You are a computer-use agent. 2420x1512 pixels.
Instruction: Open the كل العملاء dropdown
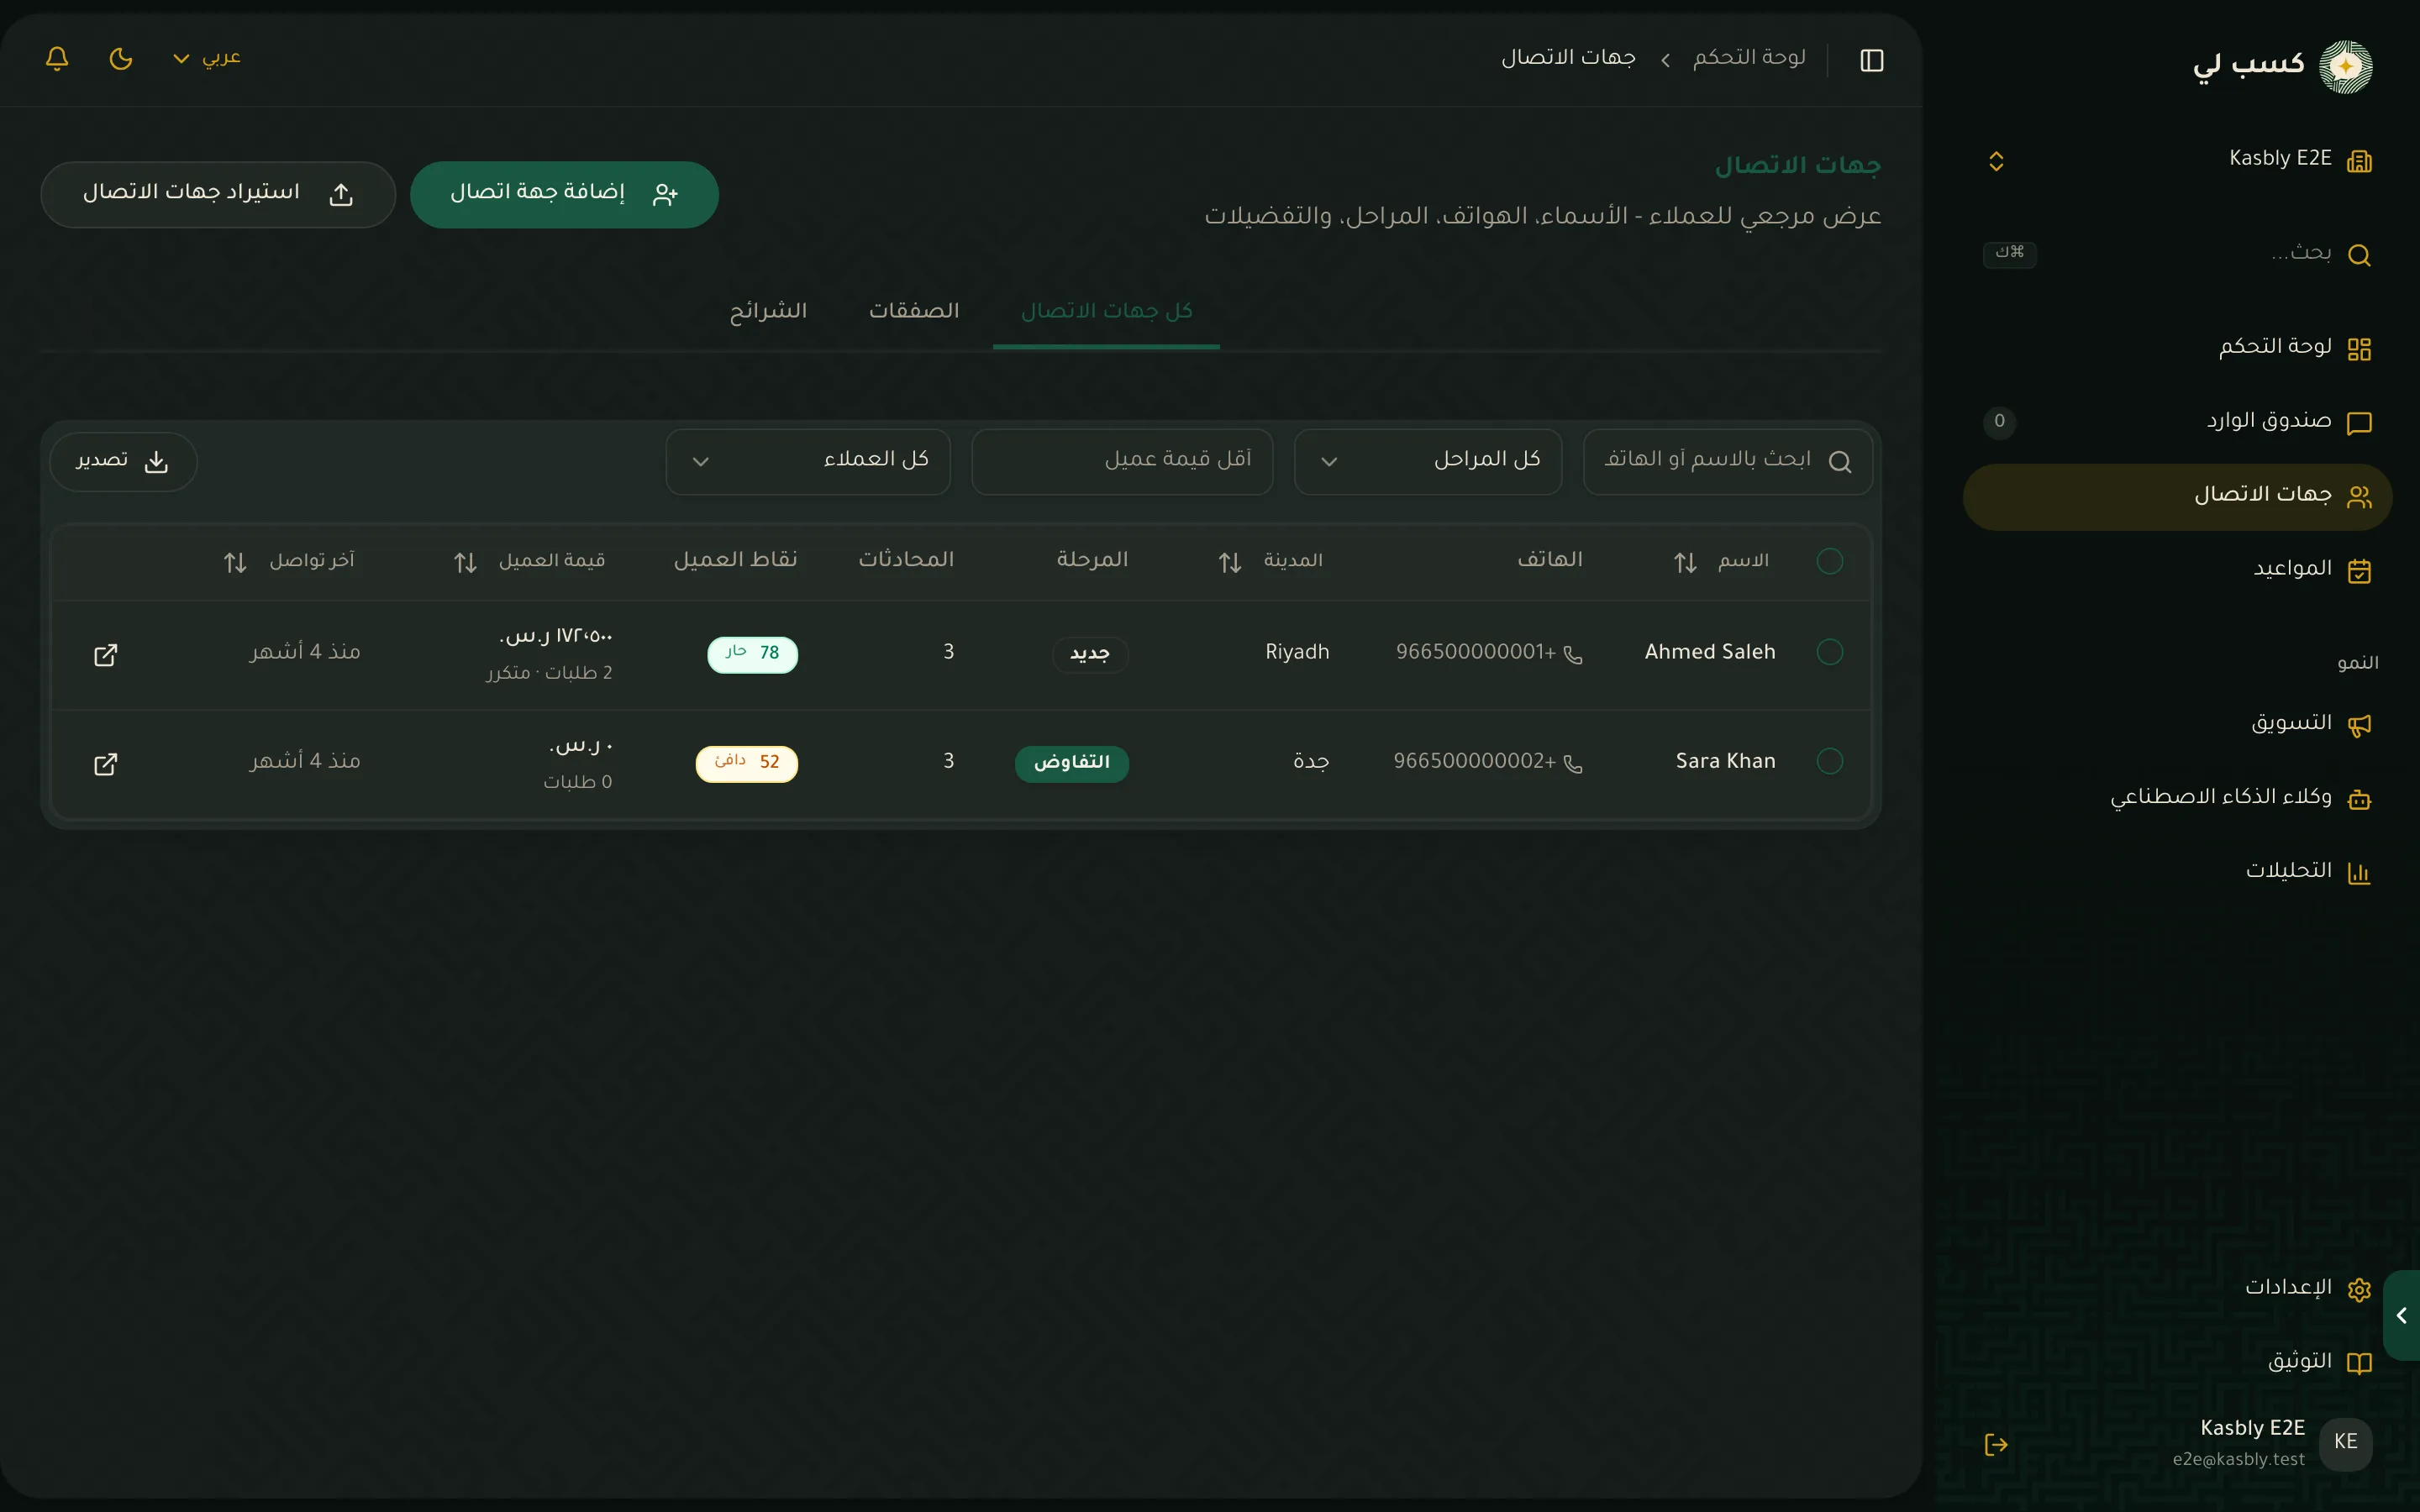[x=808, y=461]
